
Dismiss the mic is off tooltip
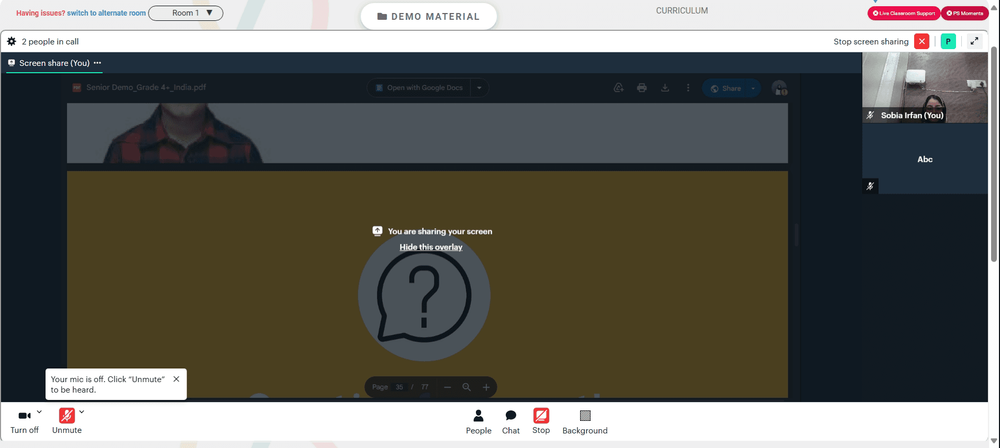click(176, 379)
